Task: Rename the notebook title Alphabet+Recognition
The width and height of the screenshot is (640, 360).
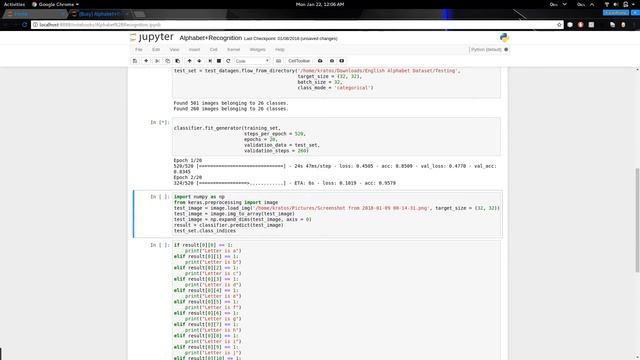Action: click(x=211, y=38)
